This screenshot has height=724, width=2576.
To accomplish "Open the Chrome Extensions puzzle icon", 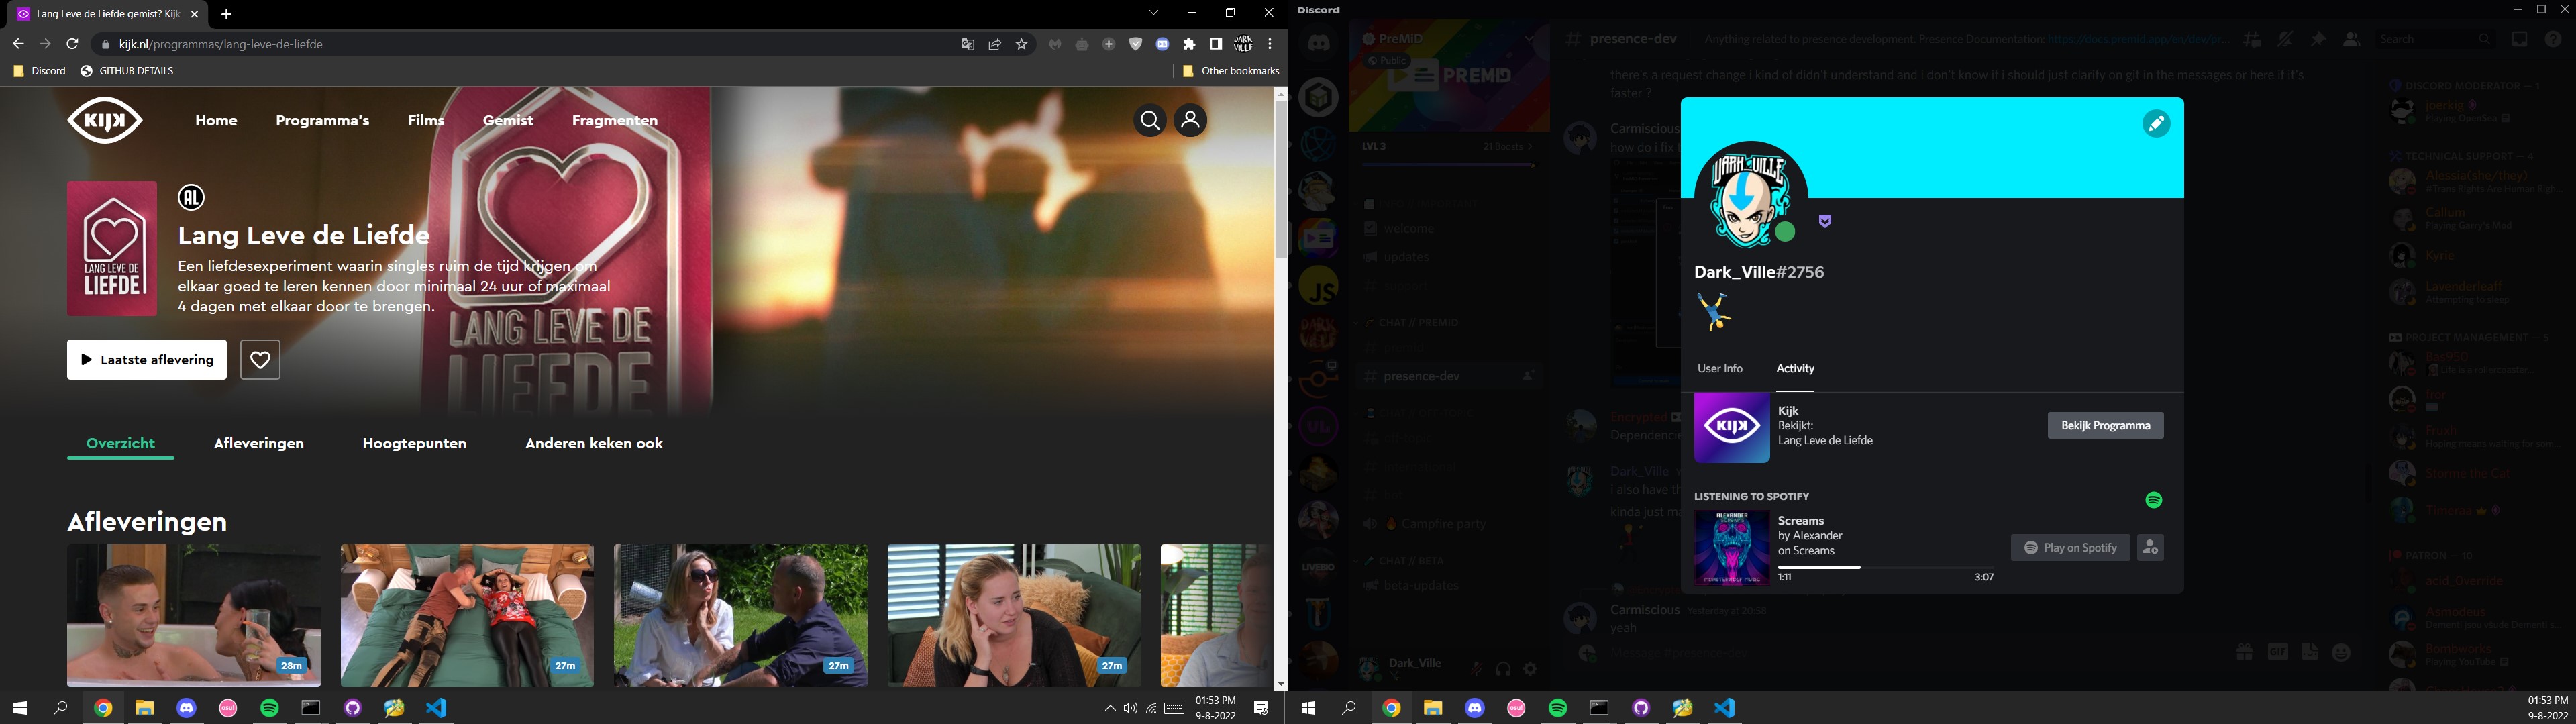I will click(x=1189, y=44).
